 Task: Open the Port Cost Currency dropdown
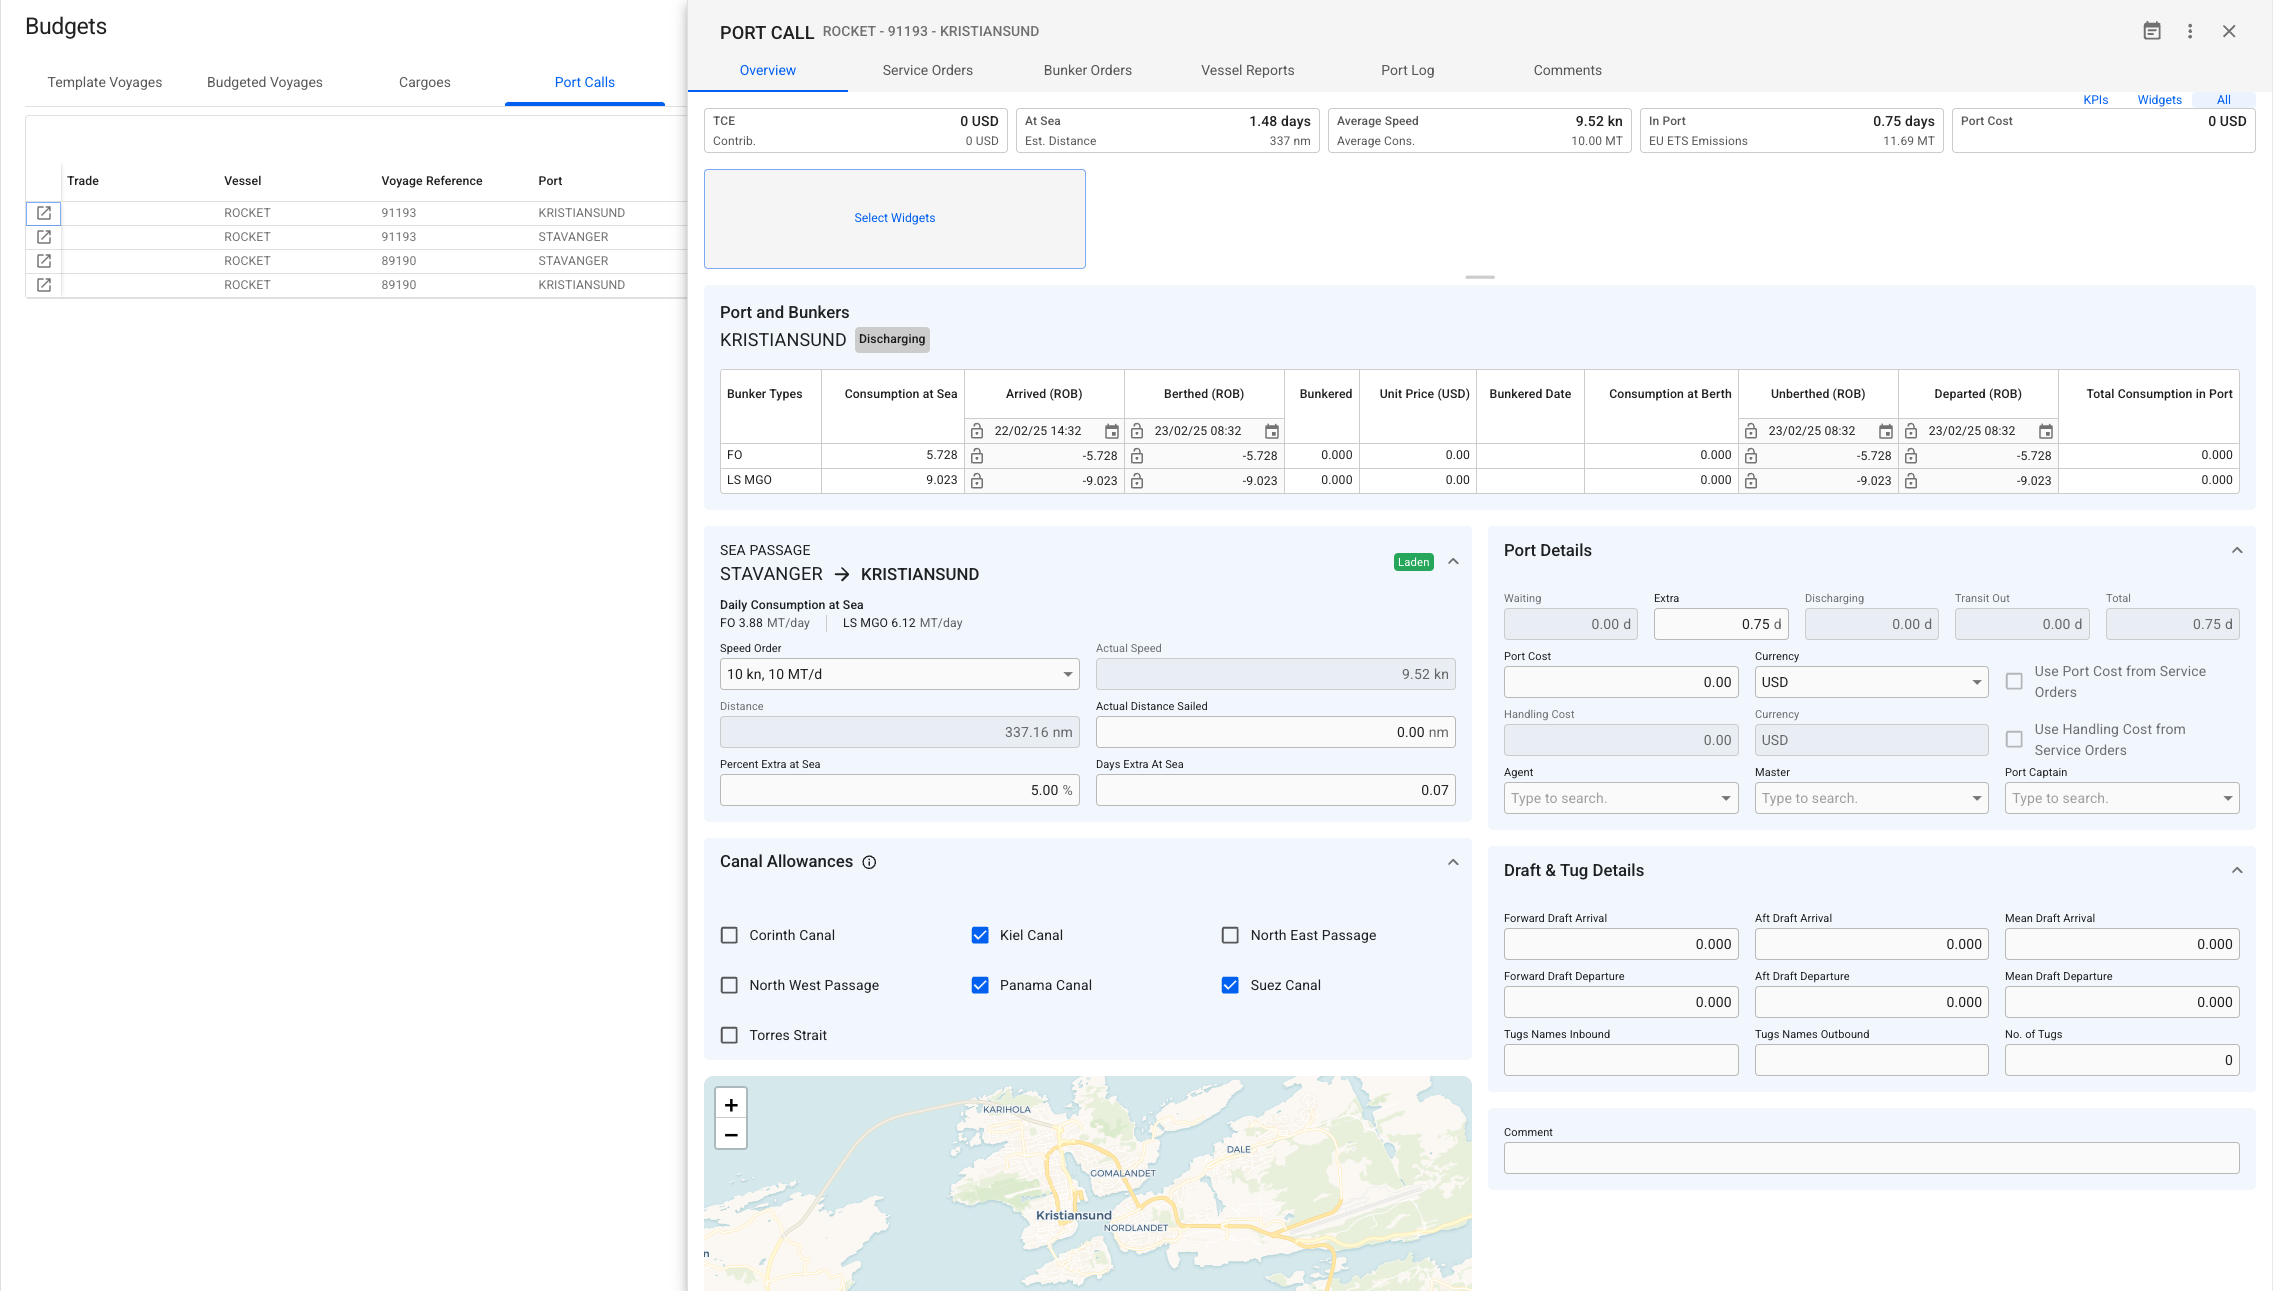[1870, 682]
